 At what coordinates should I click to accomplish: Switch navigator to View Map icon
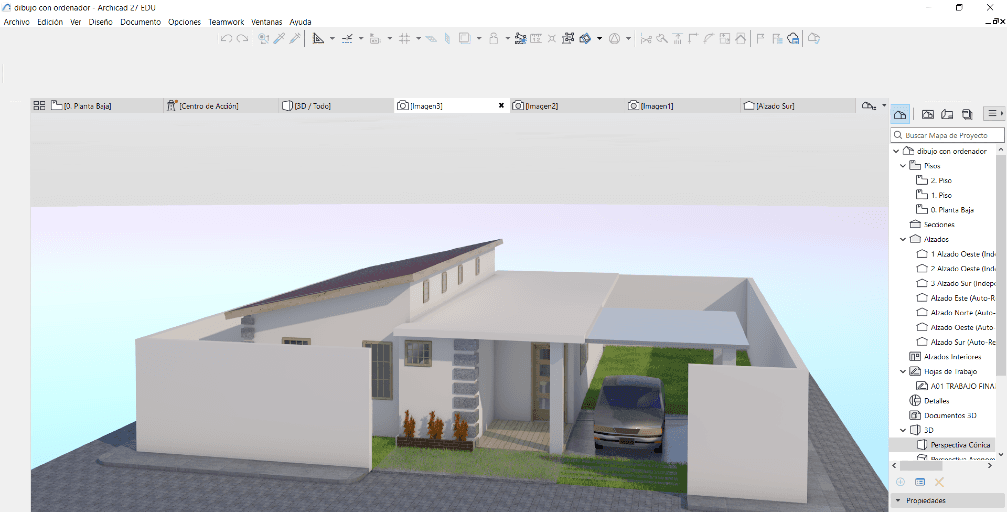(x=928, y=114)
